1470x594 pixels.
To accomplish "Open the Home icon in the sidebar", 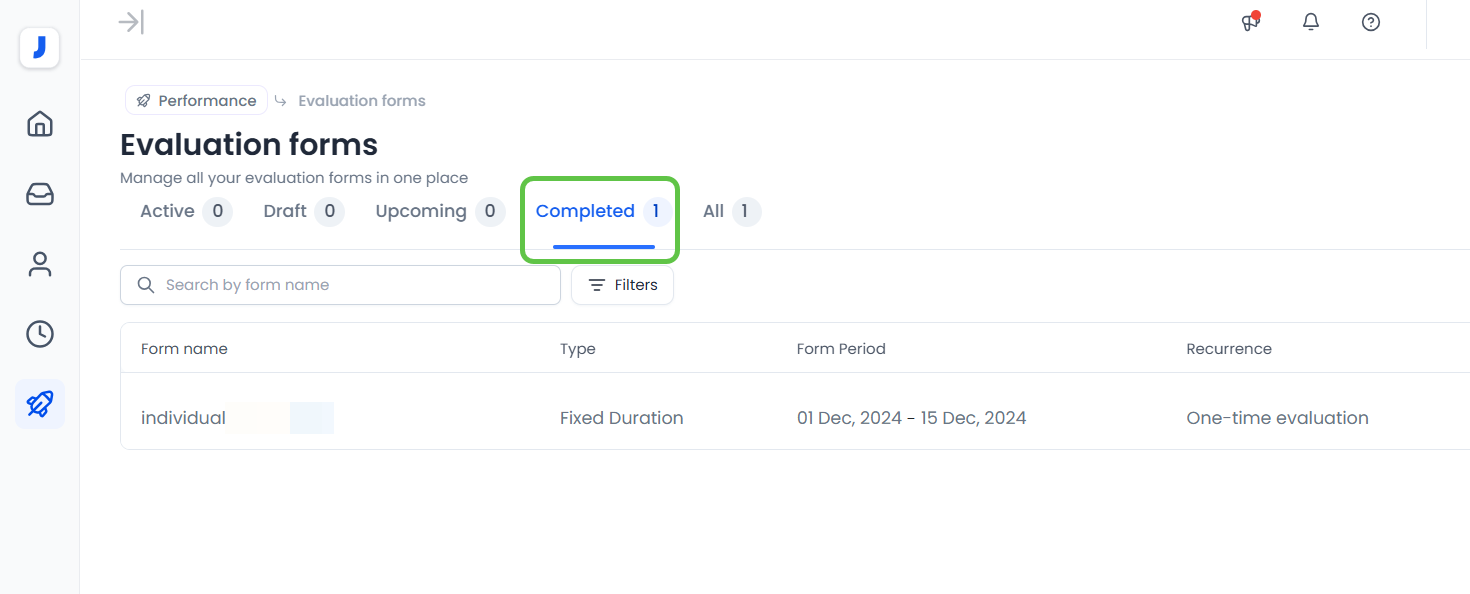I will point(39,123).
